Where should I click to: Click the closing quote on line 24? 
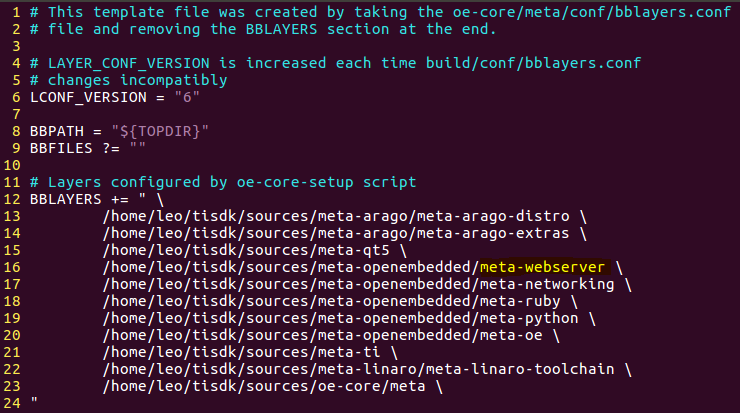coord(34,401)
